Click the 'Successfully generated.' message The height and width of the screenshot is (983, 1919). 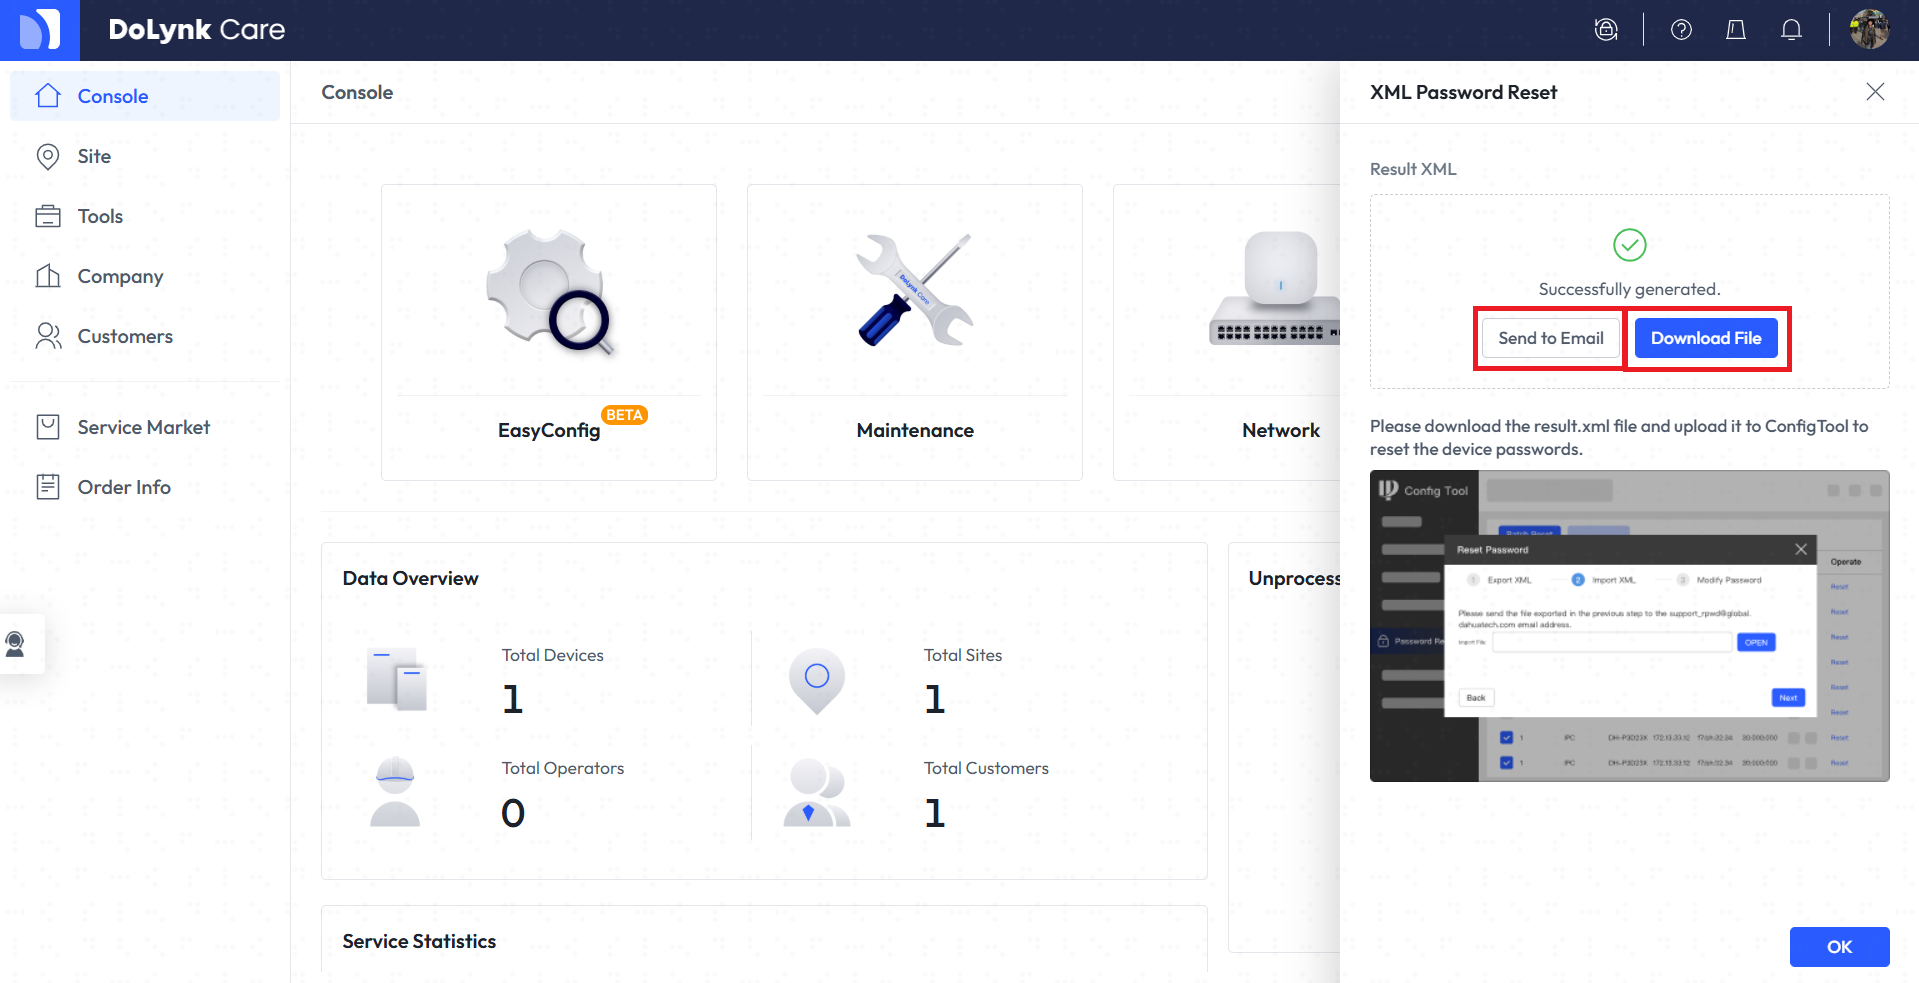pyautogui.click(x=1629, y=289)
